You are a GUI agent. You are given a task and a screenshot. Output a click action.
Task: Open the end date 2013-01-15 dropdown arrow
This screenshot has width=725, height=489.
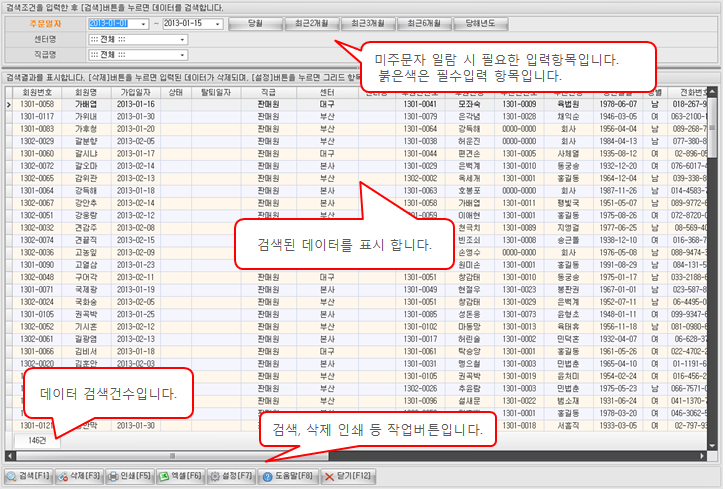tap(217, 24)
